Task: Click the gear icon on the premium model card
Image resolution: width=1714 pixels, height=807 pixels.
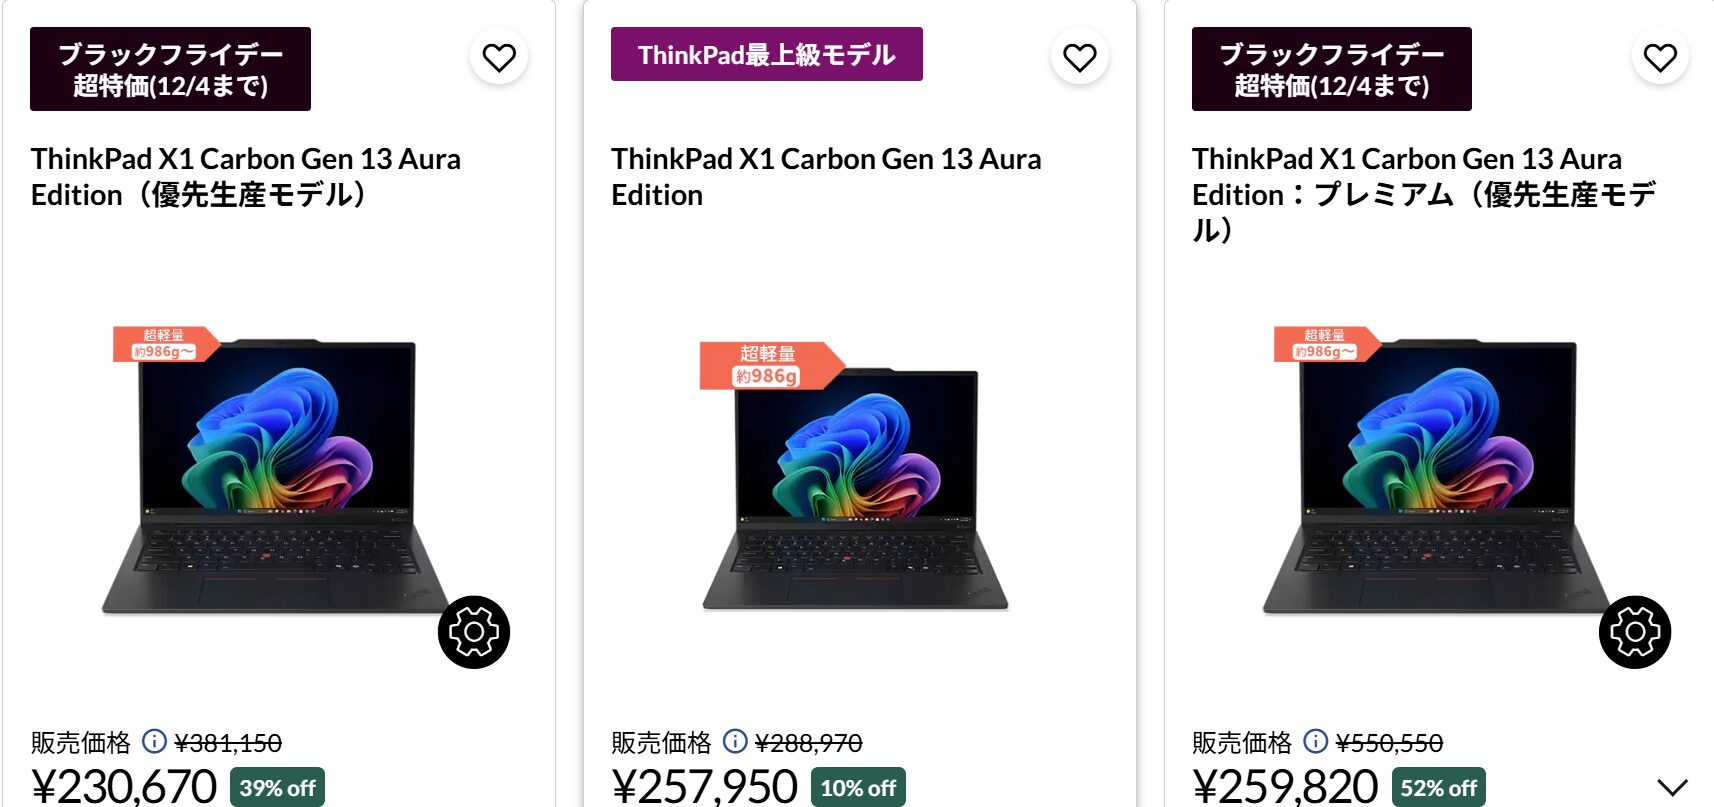Action: click(x=1634, y=632)
